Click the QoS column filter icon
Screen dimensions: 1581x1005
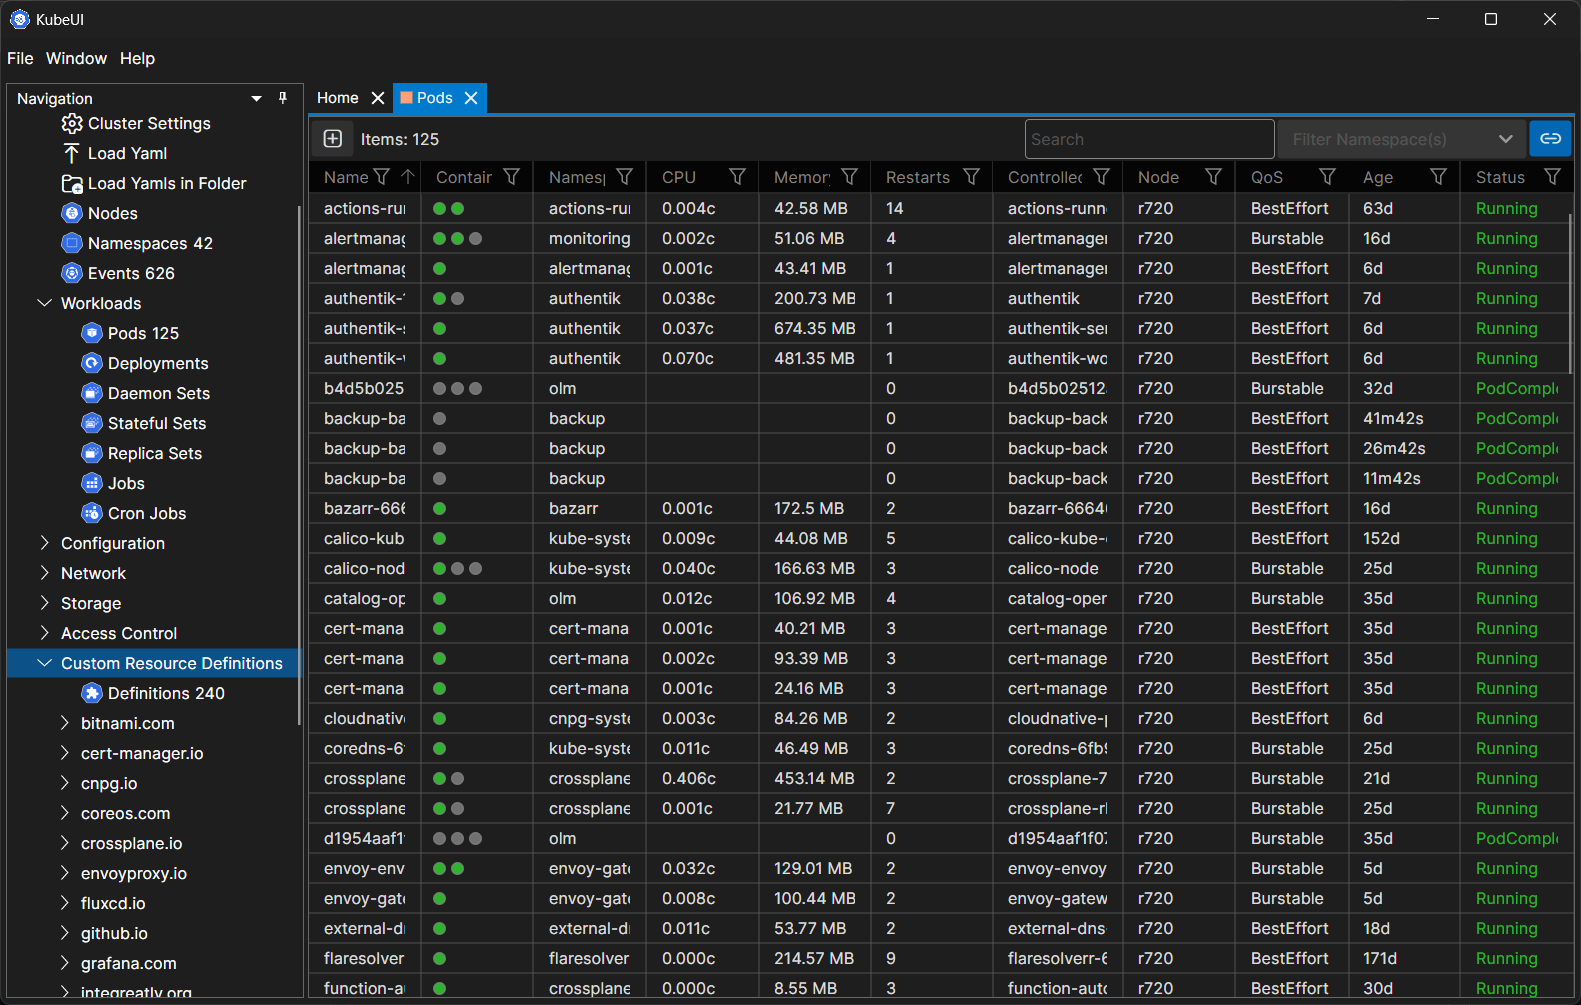tap(1327, 177)
